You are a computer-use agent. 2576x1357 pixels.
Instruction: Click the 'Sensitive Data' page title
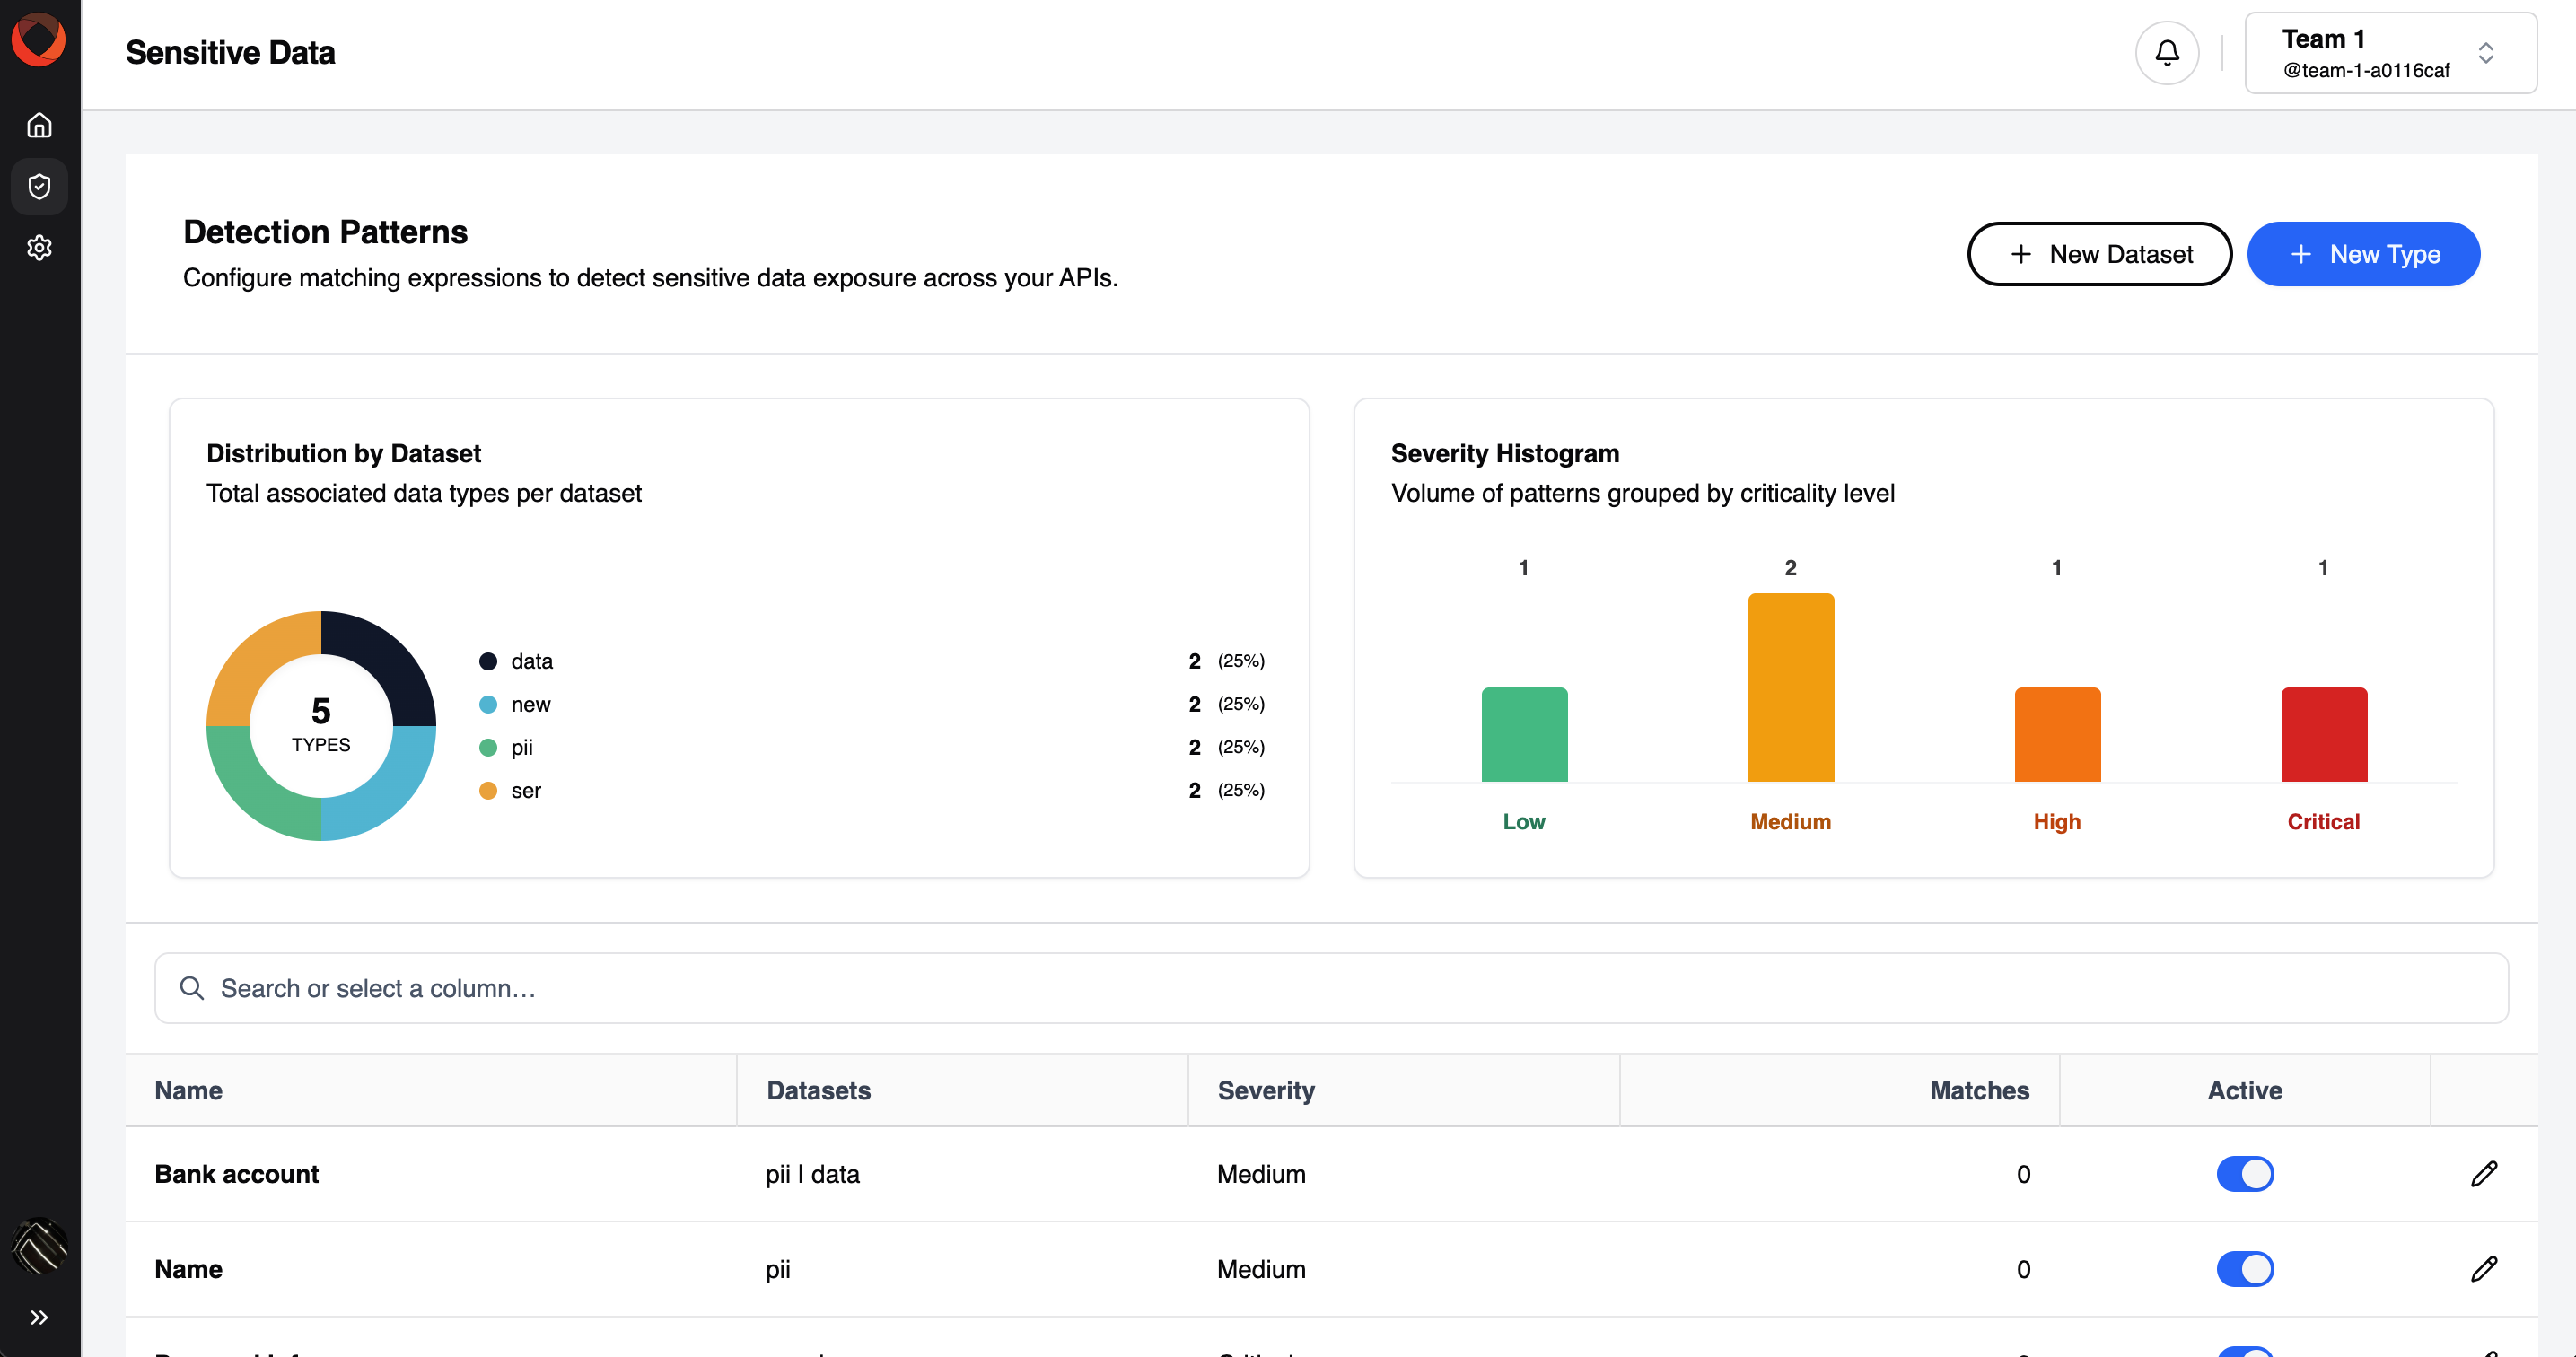pyautogui.click(x=230, y=52)
